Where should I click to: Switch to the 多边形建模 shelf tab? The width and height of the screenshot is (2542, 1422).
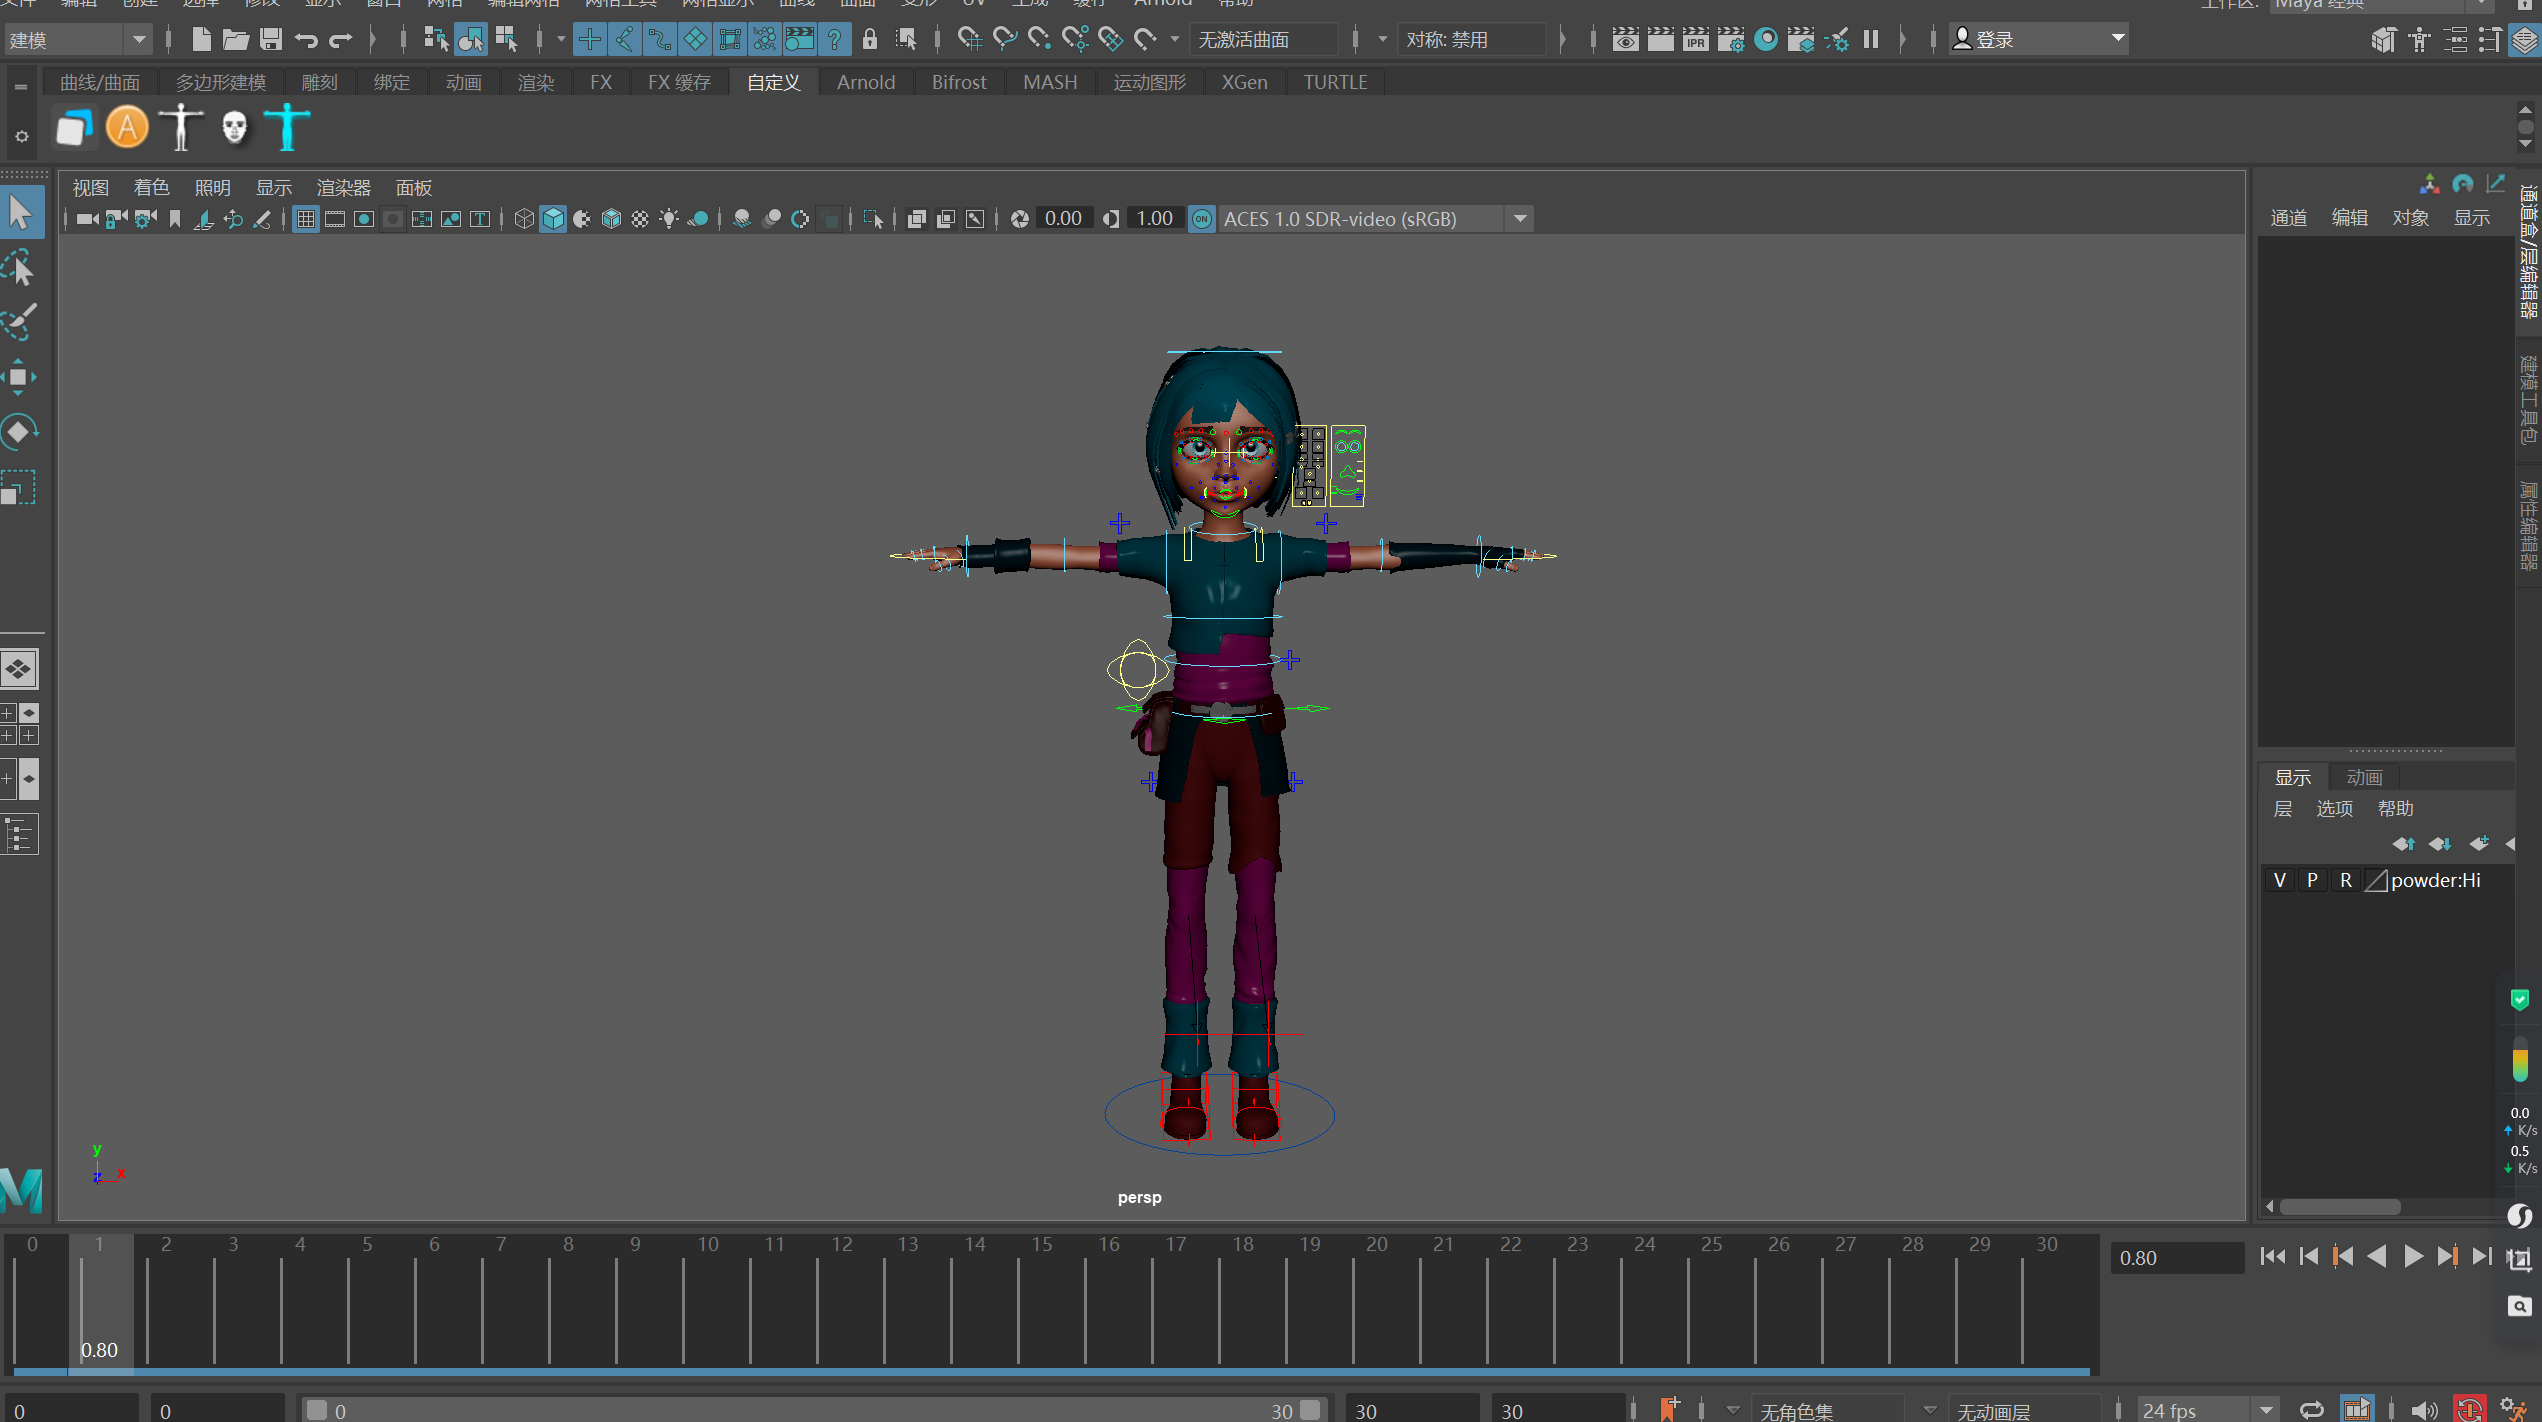point(221,83)
